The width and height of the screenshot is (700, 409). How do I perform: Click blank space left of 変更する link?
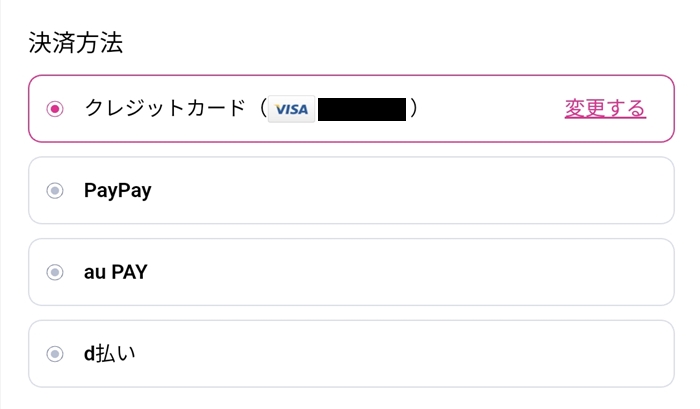490,109
